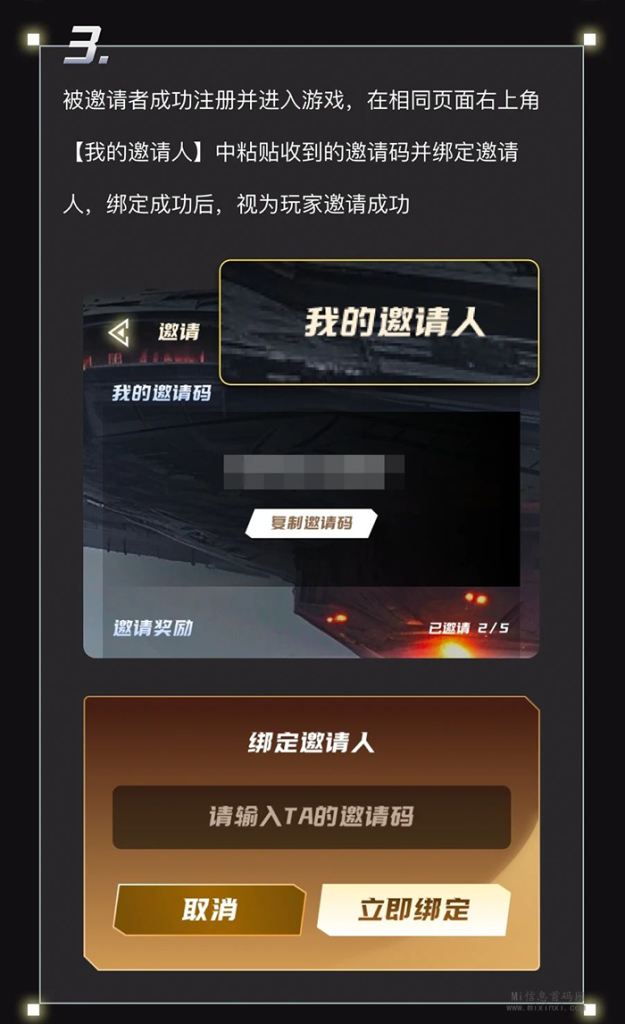Click the 绑定邀请人 dialog title
625x1024 pixels.
tap(312, 743)
